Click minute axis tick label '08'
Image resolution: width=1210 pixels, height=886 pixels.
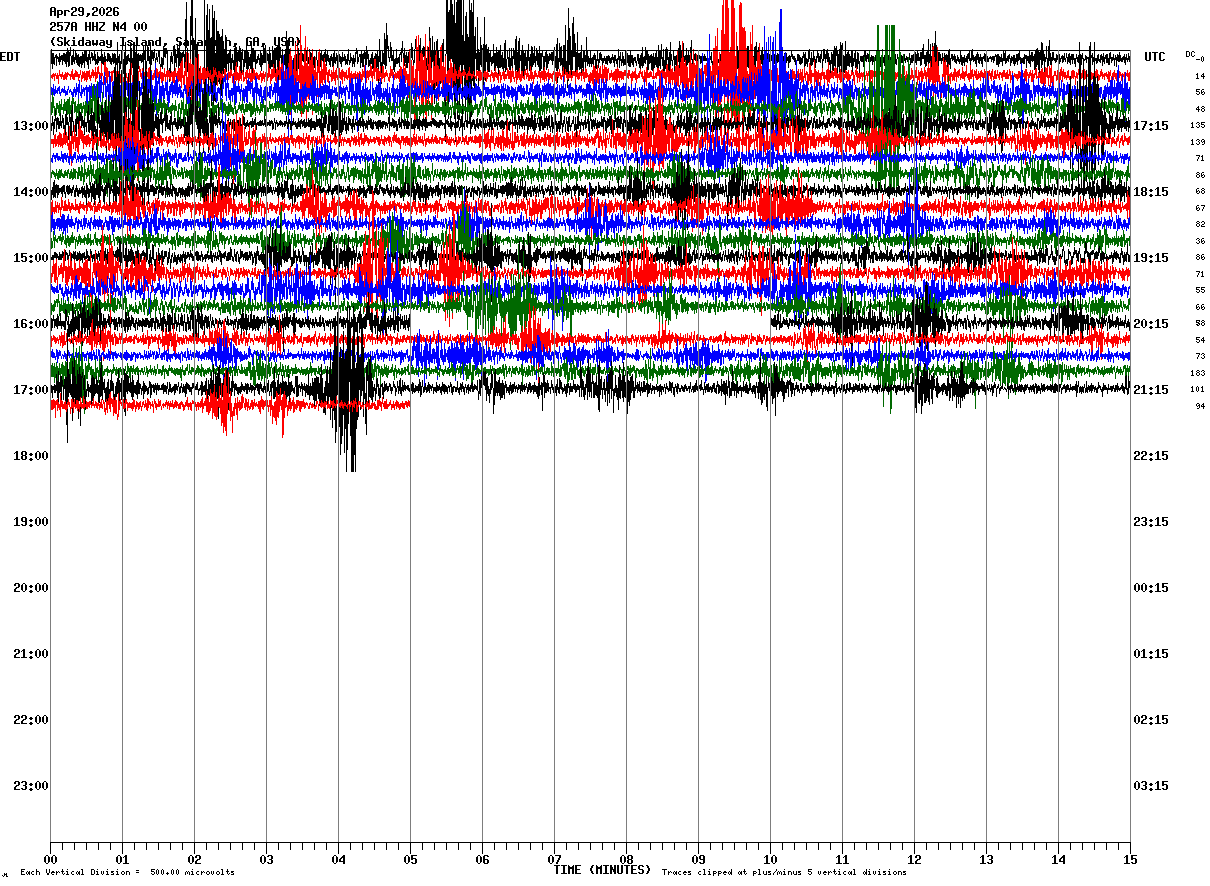(626, 859)
